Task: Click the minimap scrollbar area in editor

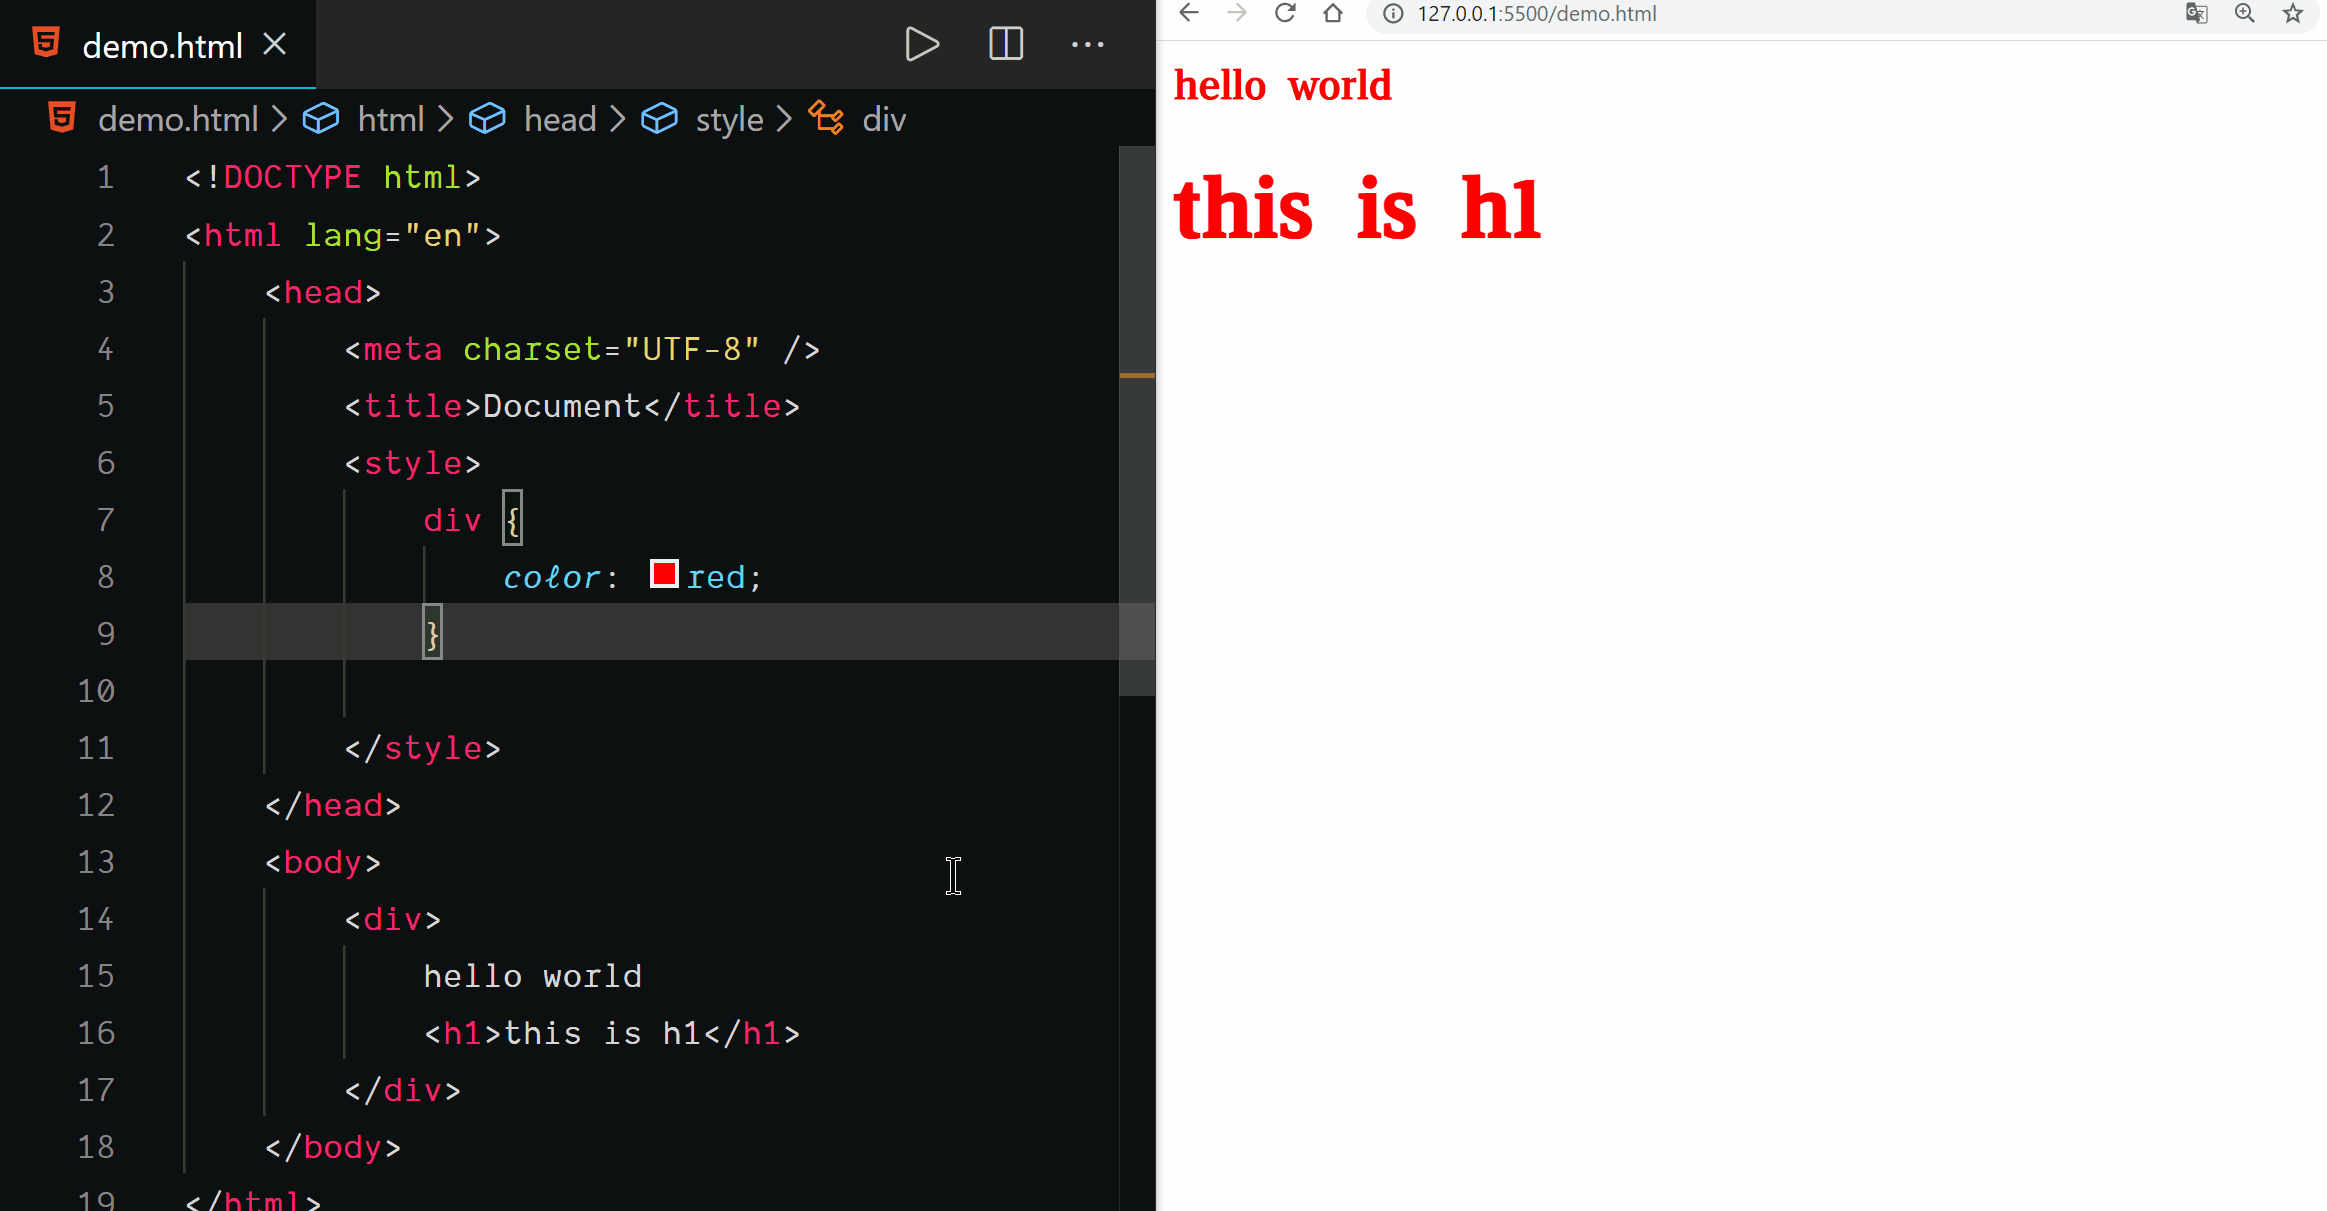Action: tap(1136, 420)
